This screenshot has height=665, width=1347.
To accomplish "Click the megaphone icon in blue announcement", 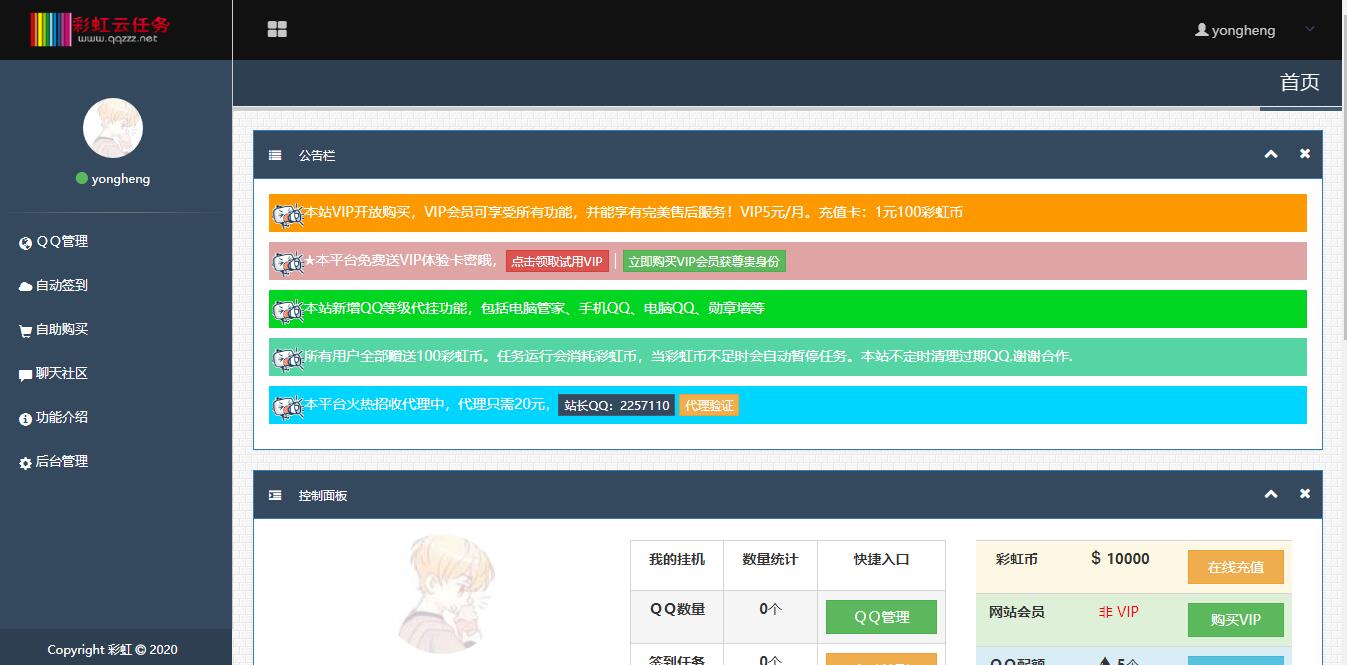I will 288,406.
